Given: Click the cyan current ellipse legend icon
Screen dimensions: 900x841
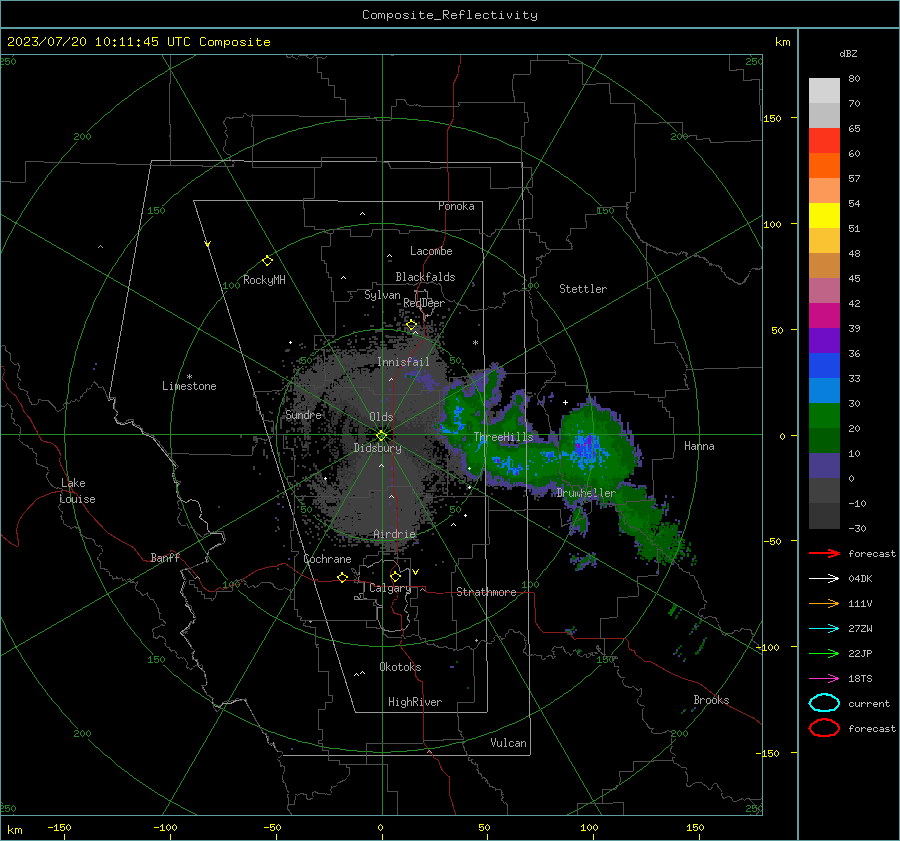Looking at the screenshot, I should 824,703.
